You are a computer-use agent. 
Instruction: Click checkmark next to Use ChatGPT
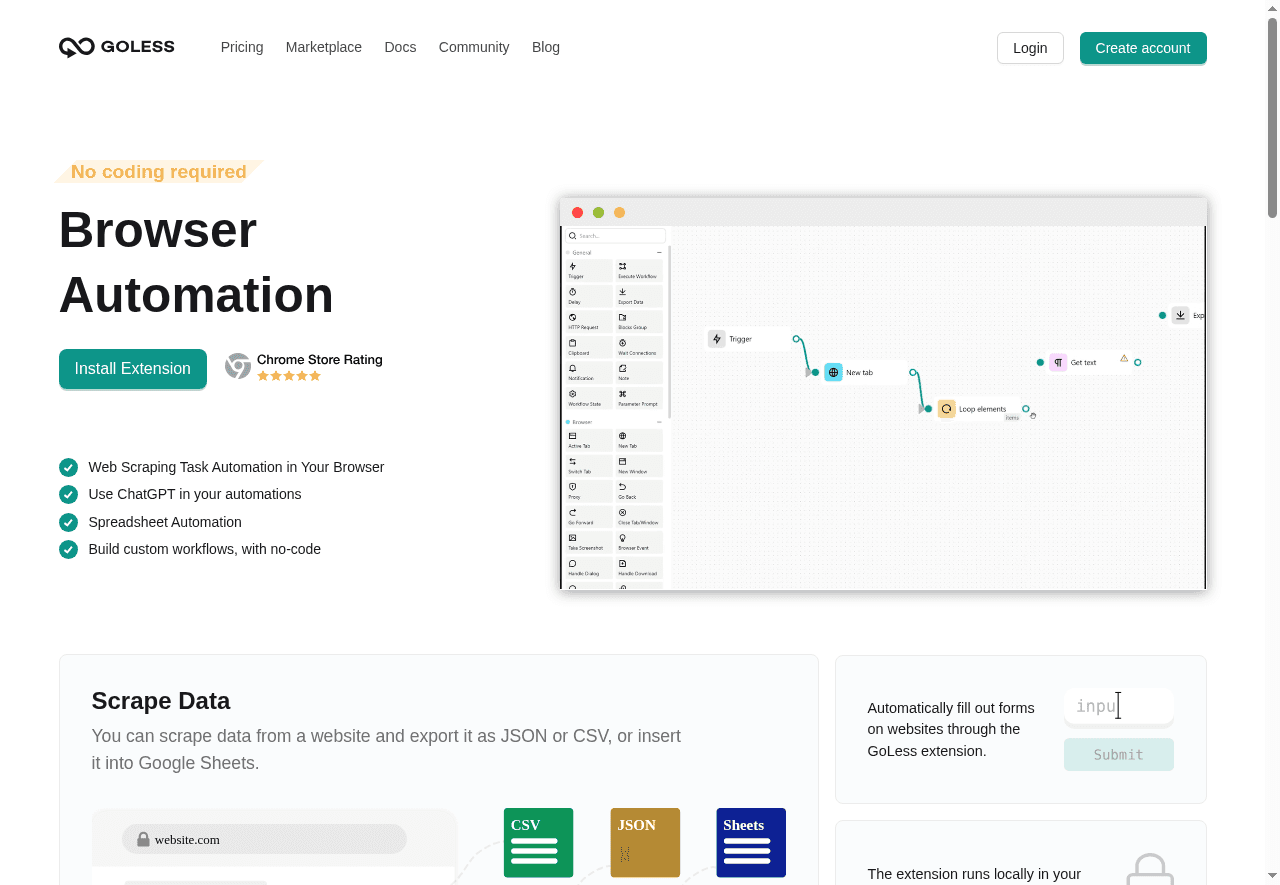68,494
